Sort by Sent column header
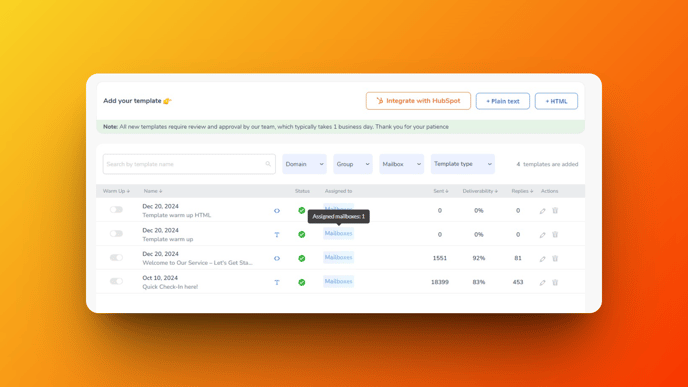The height and width of the screenshot is (387, 688). (x=441, y=191)
